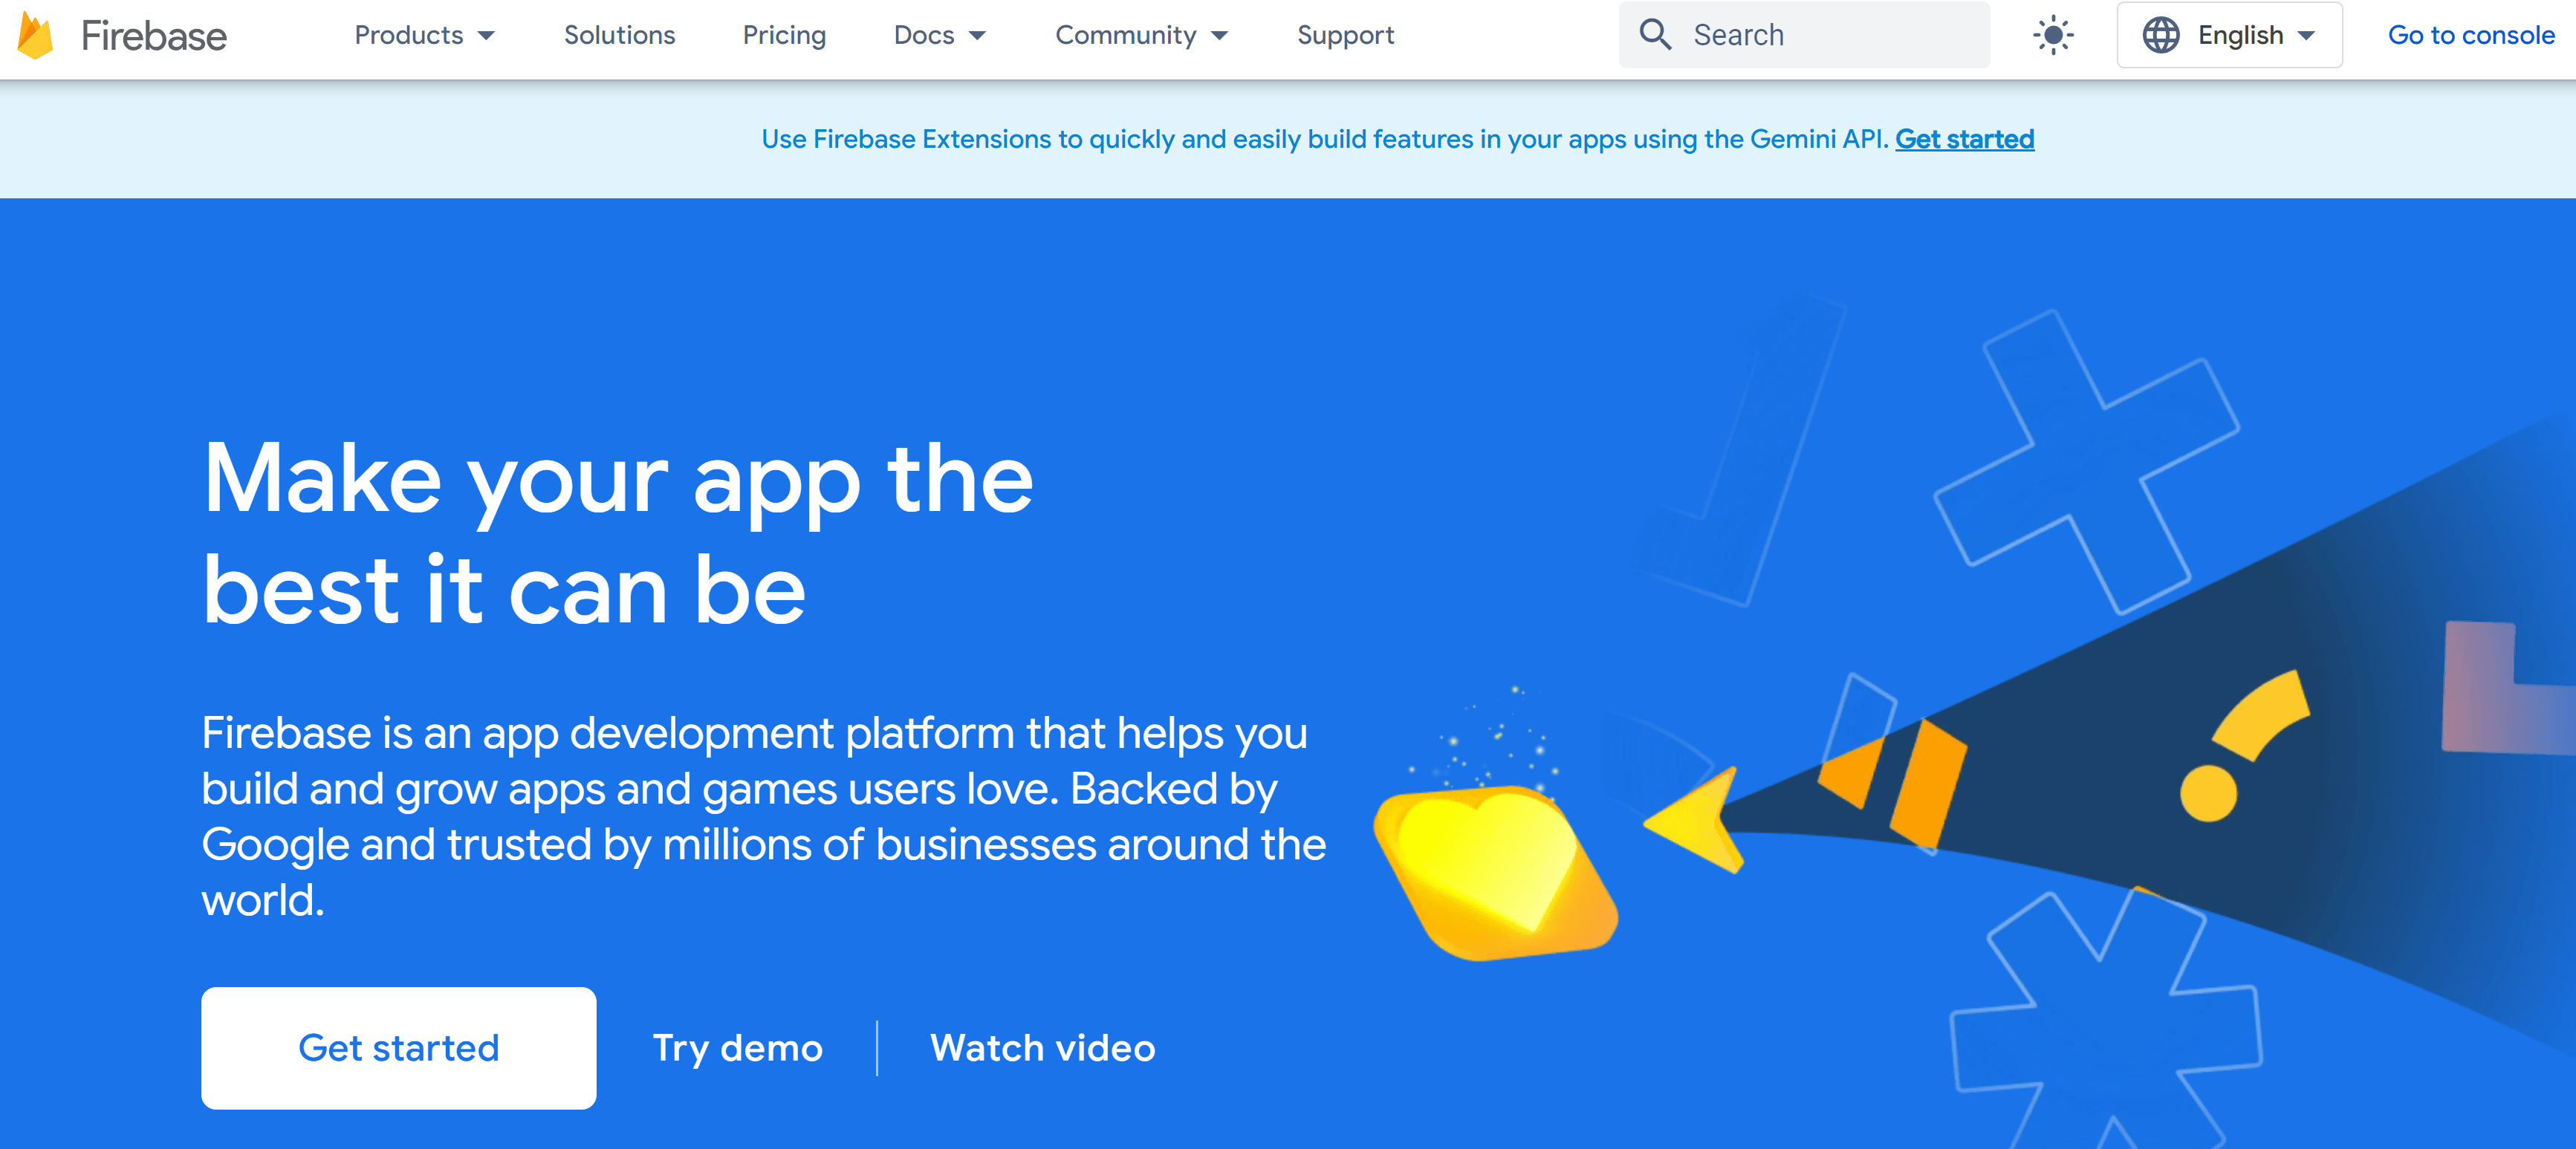Click the magnifier icon in the search box
Image resolution: width=2576 pixels, height=1149 pixels.
[x=1655, y=35]
